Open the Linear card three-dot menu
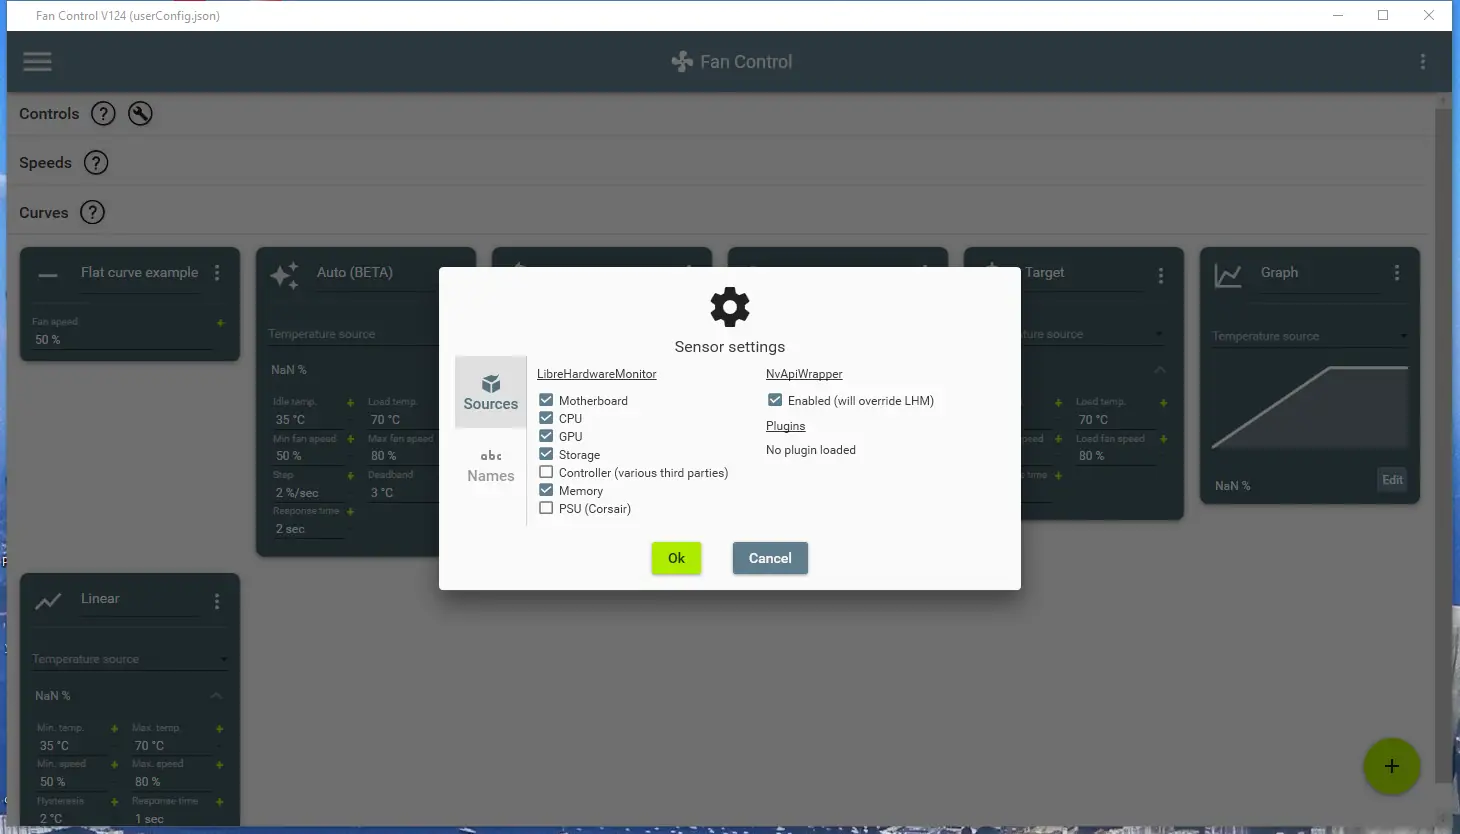 click(x=217, y=601)
